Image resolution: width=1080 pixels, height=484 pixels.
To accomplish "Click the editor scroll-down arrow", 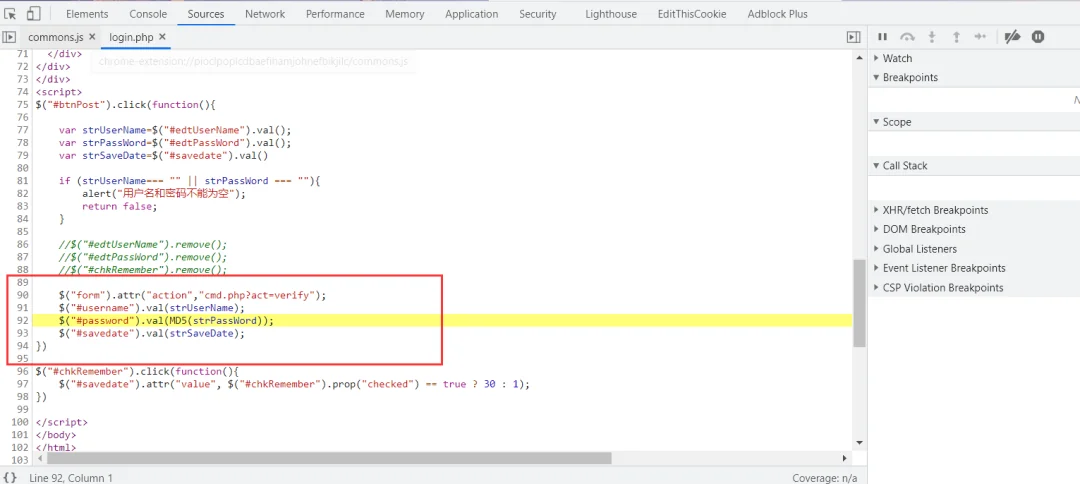I will coord(859,442).
